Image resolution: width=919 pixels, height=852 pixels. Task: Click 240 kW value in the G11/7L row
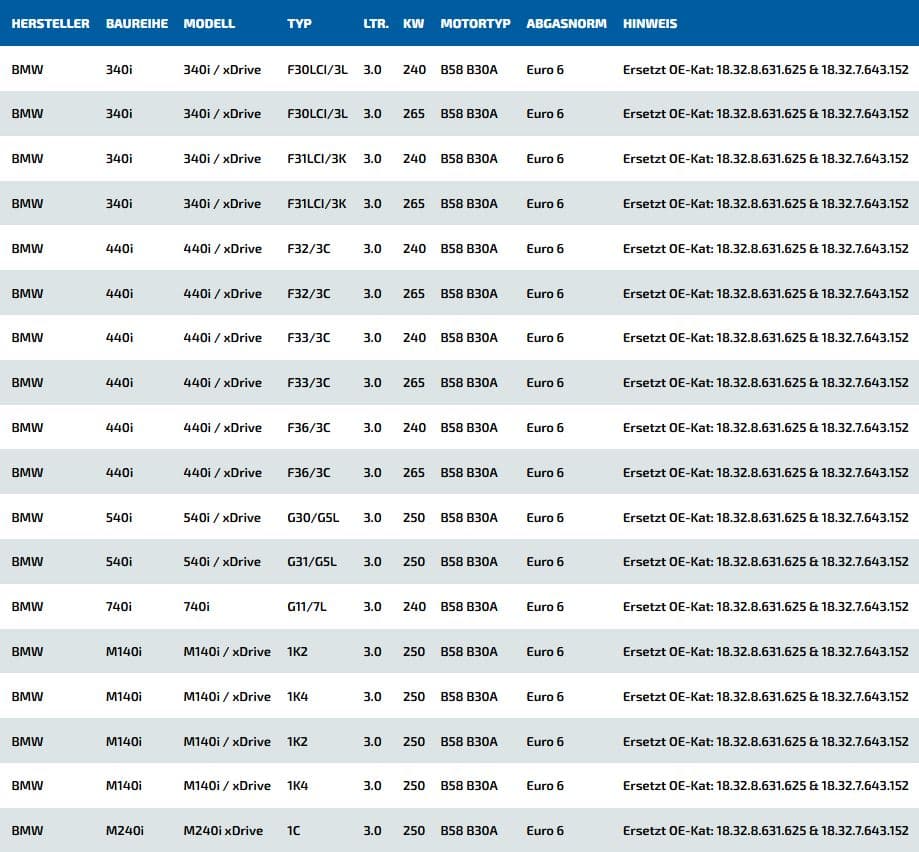tap(414, 606)
